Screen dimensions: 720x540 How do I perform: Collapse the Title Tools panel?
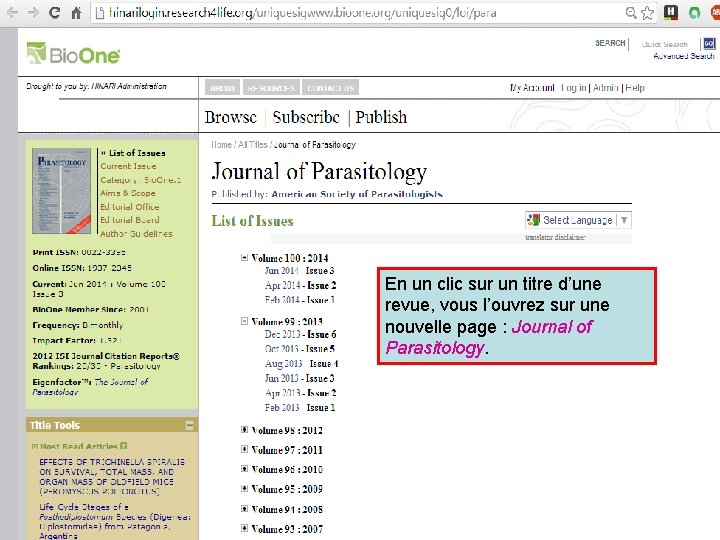(189, 425)
